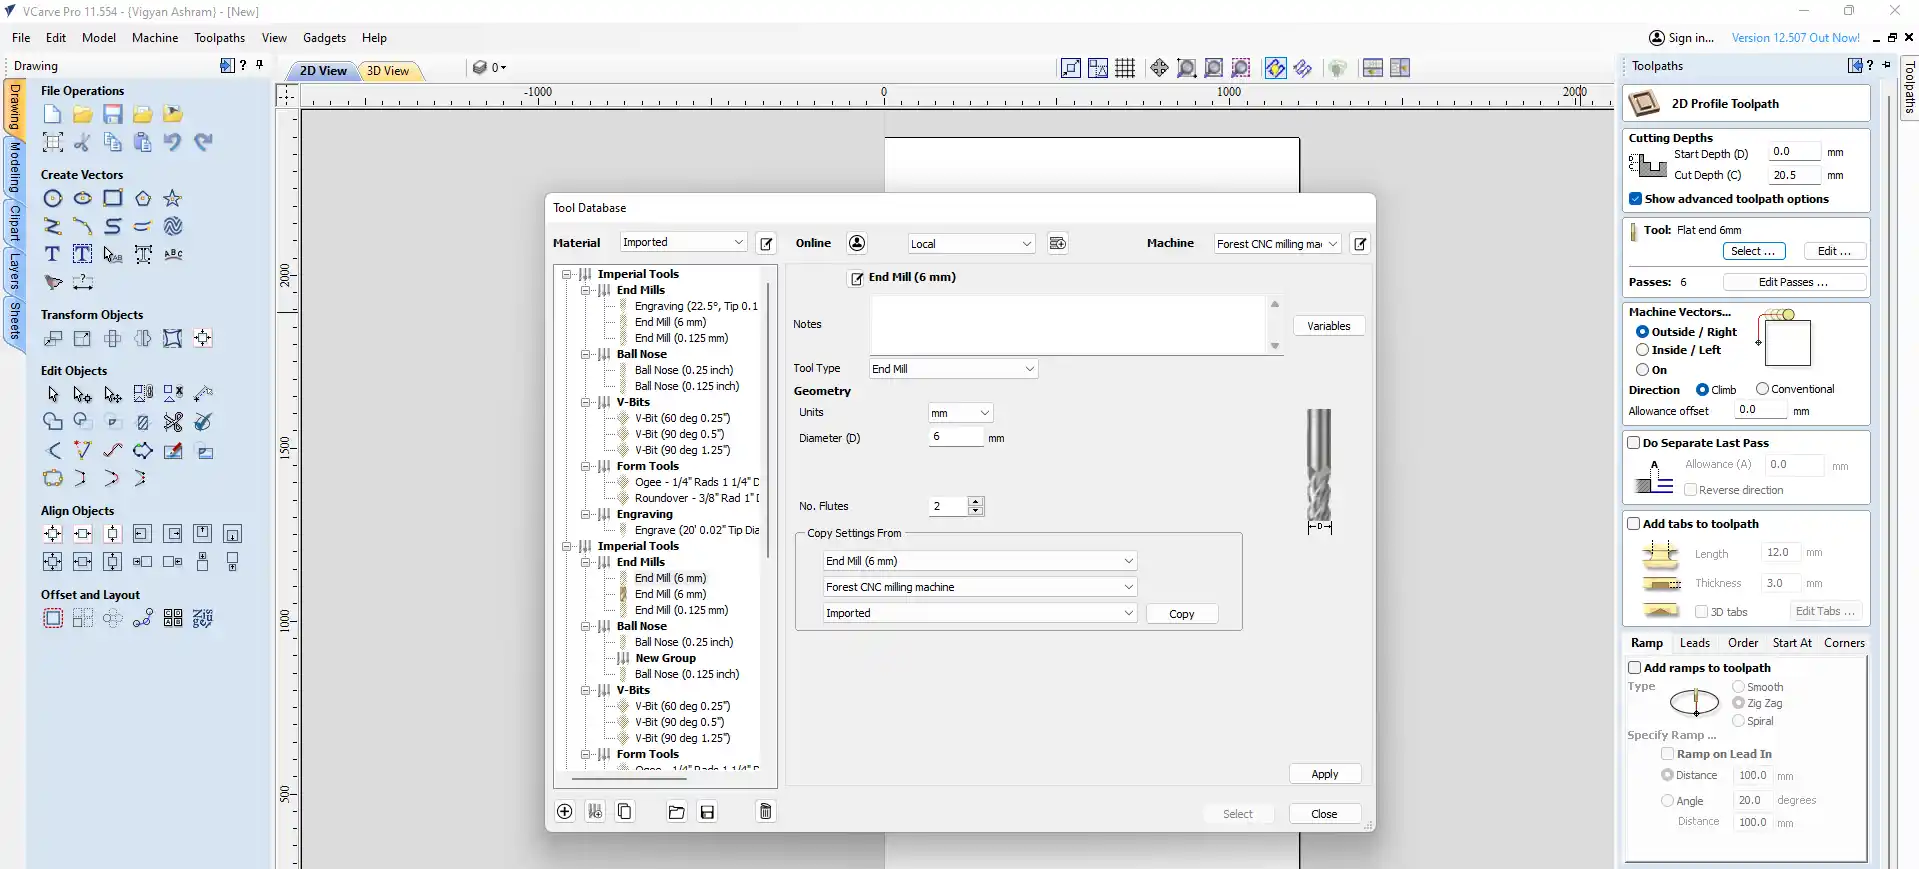The width and height of the screenshot is (1919, 869).
Task: Open the Nest Parts tool
Action: pos(202,618)
